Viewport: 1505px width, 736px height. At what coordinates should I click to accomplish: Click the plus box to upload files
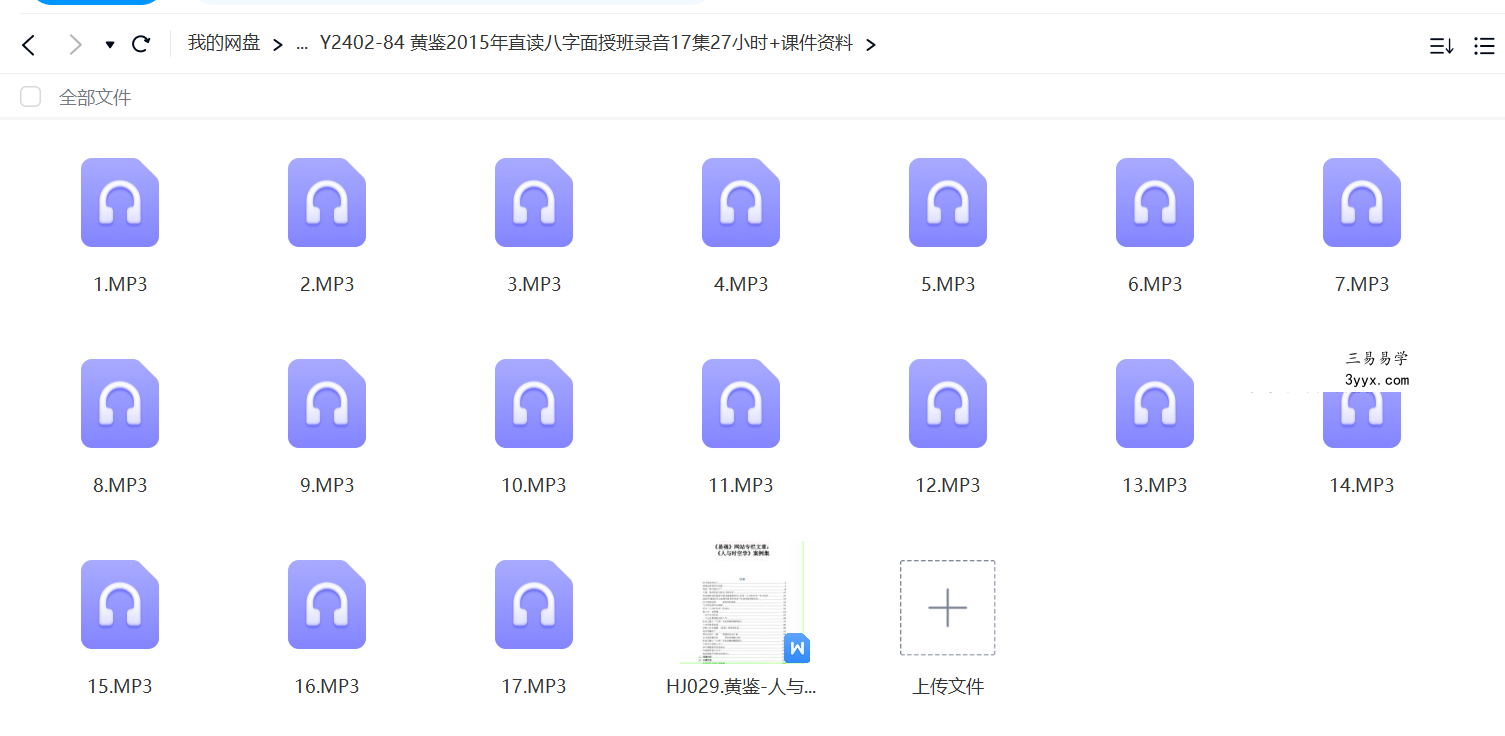[947, 608]
